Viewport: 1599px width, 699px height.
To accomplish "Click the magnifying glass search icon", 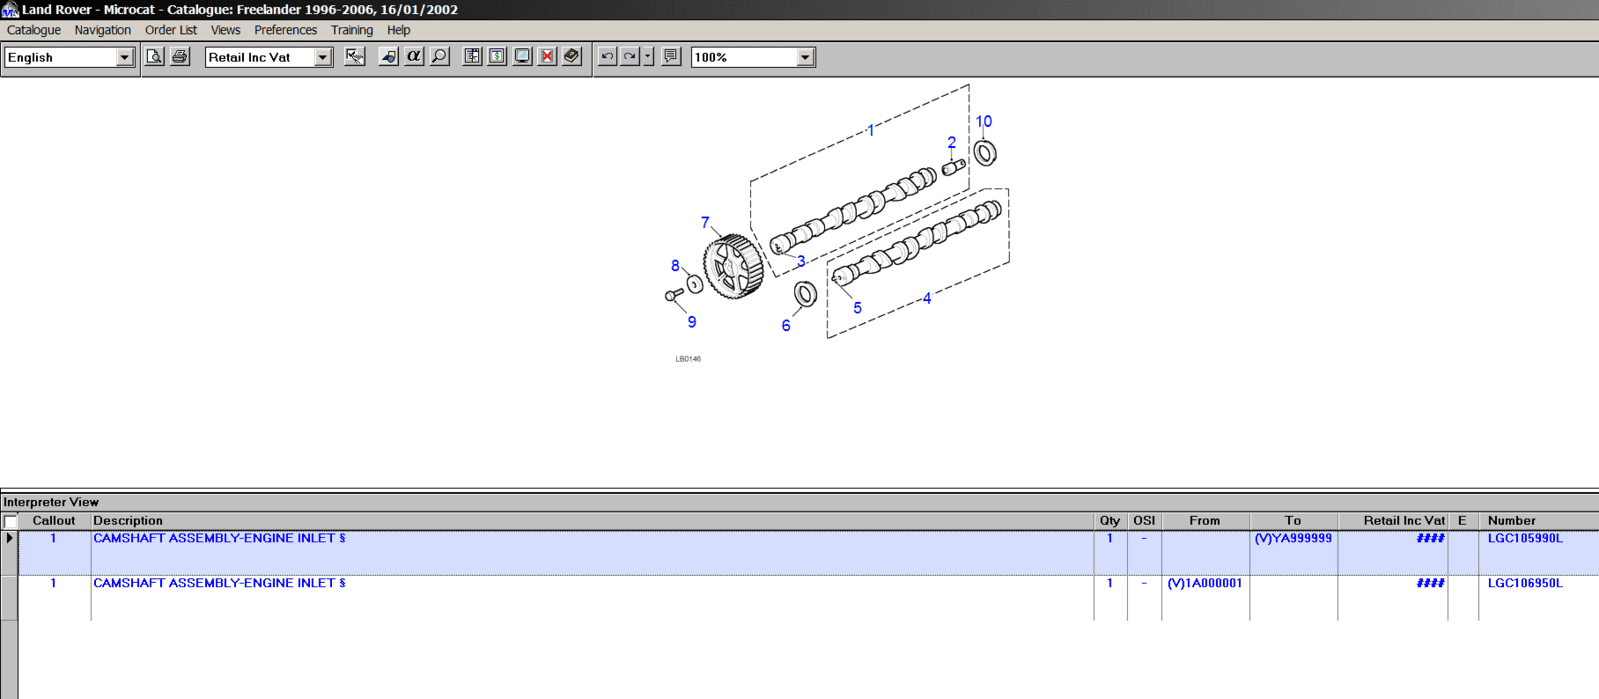I will tap(439, 57).
